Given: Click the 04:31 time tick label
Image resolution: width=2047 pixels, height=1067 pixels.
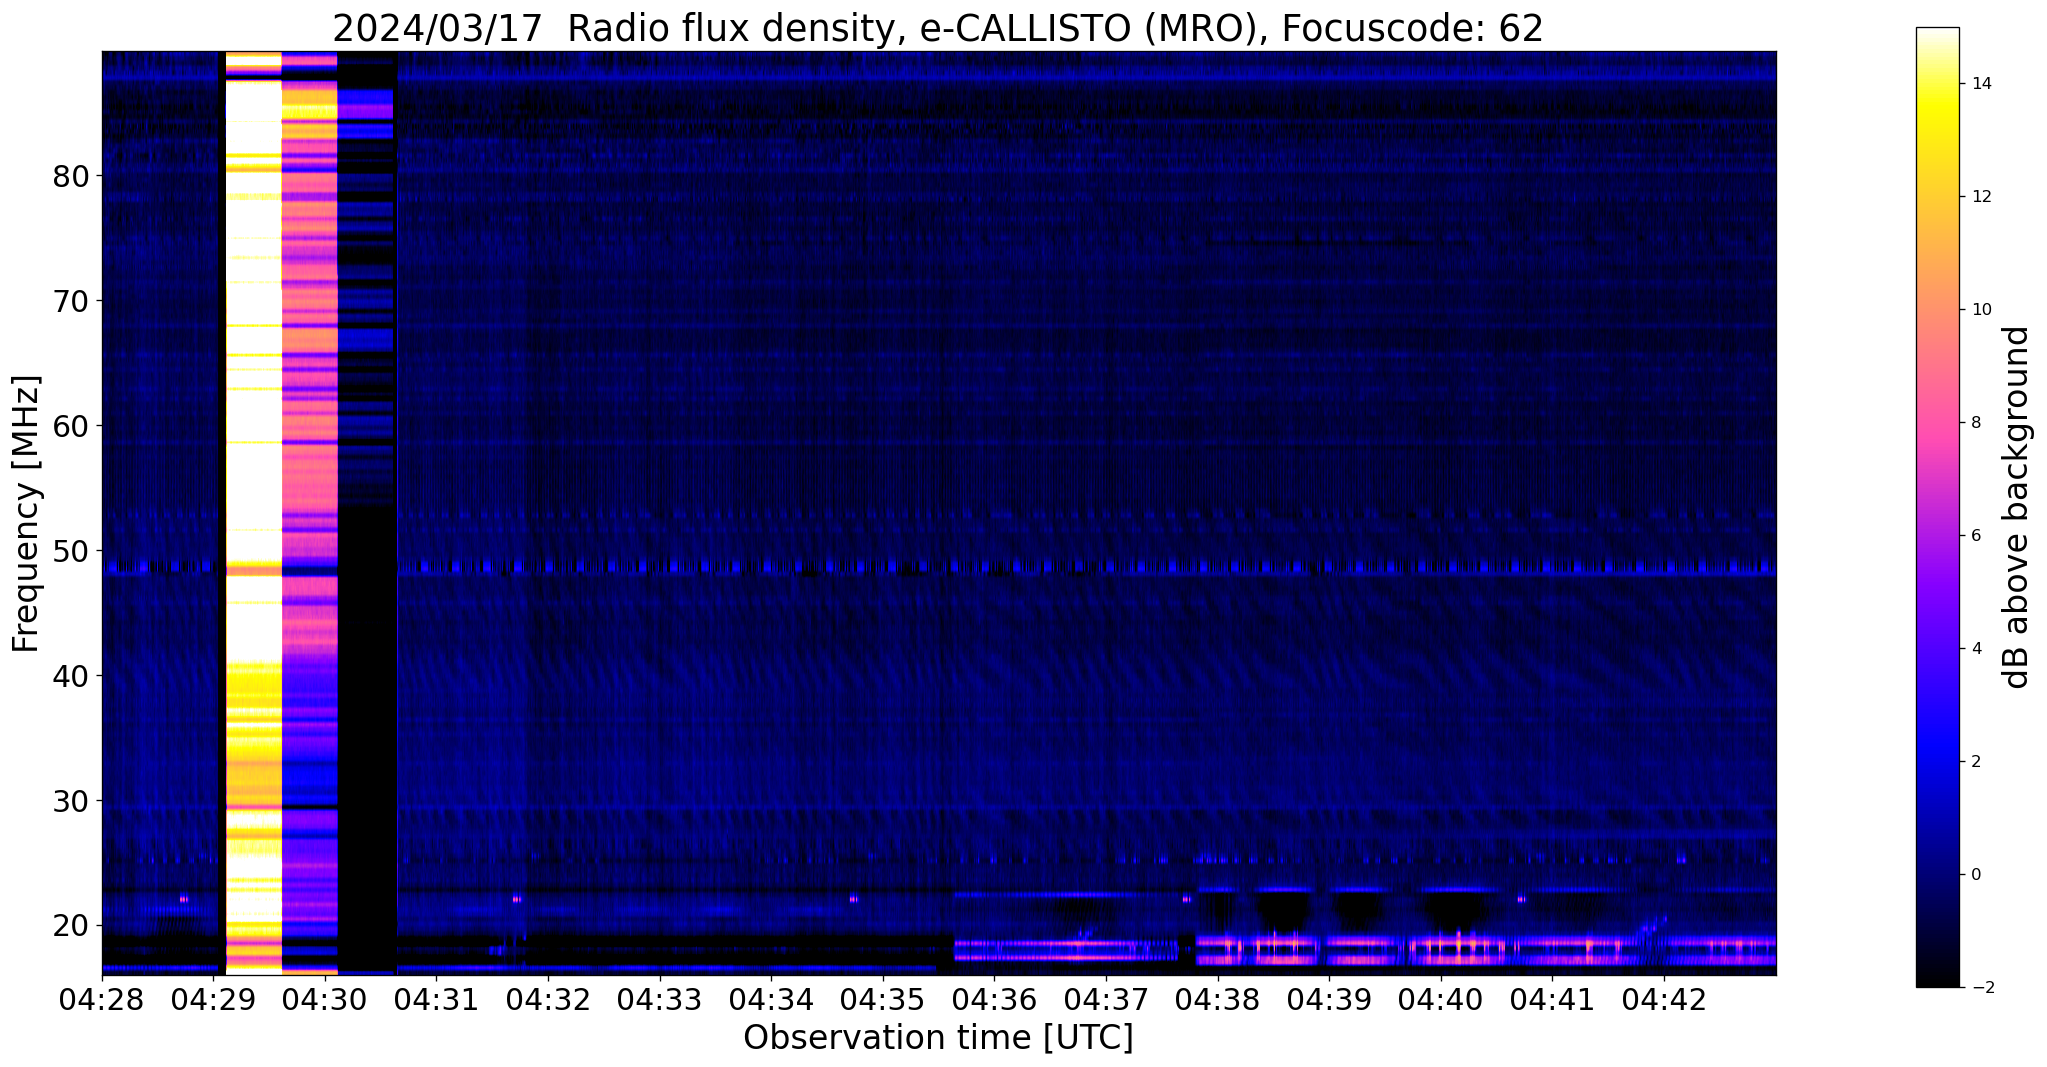Looking at the screenshot, I should pyautogui.click(x=436, y=999).
